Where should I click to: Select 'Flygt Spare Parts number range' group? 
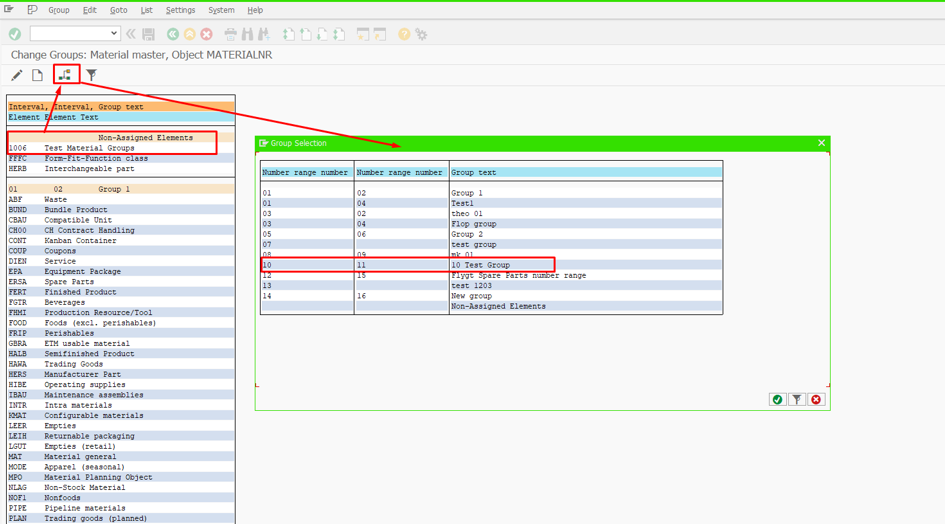pyautogui.click(x=518, y=276)
